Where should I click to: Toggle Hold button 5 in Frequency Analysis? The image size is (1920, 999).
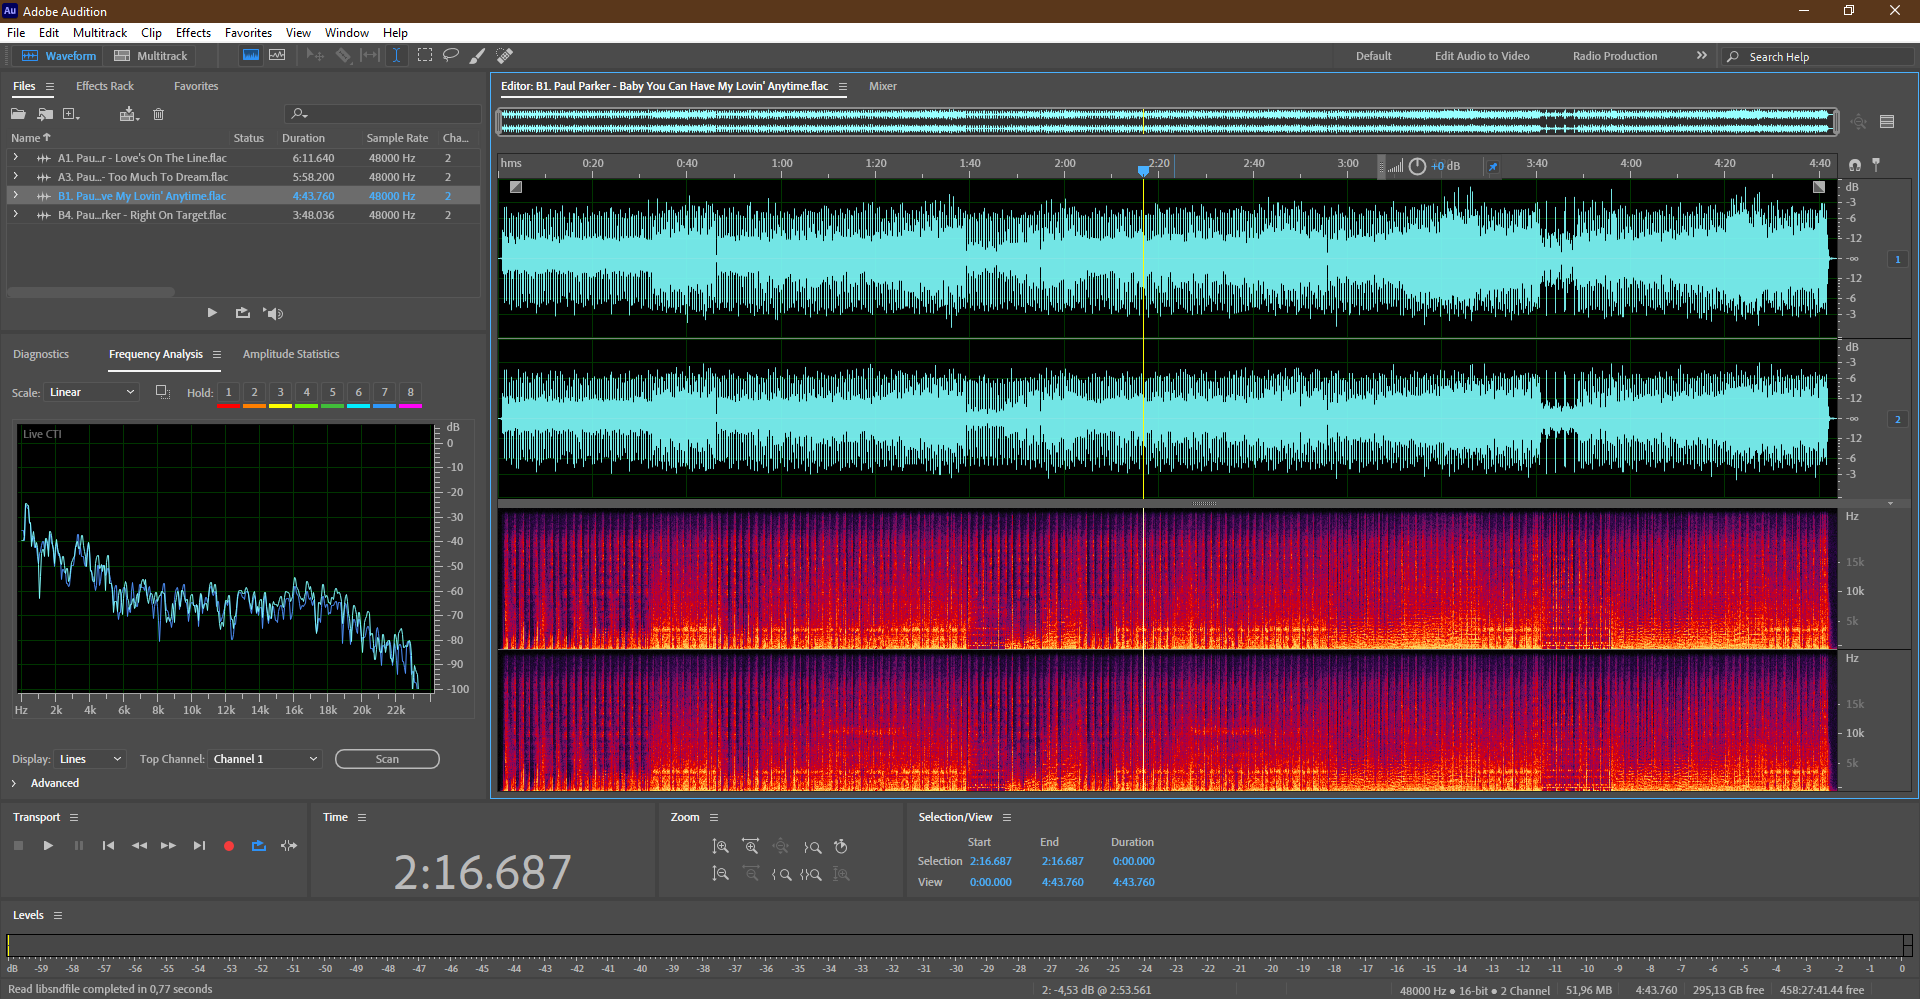click(333, 393)
